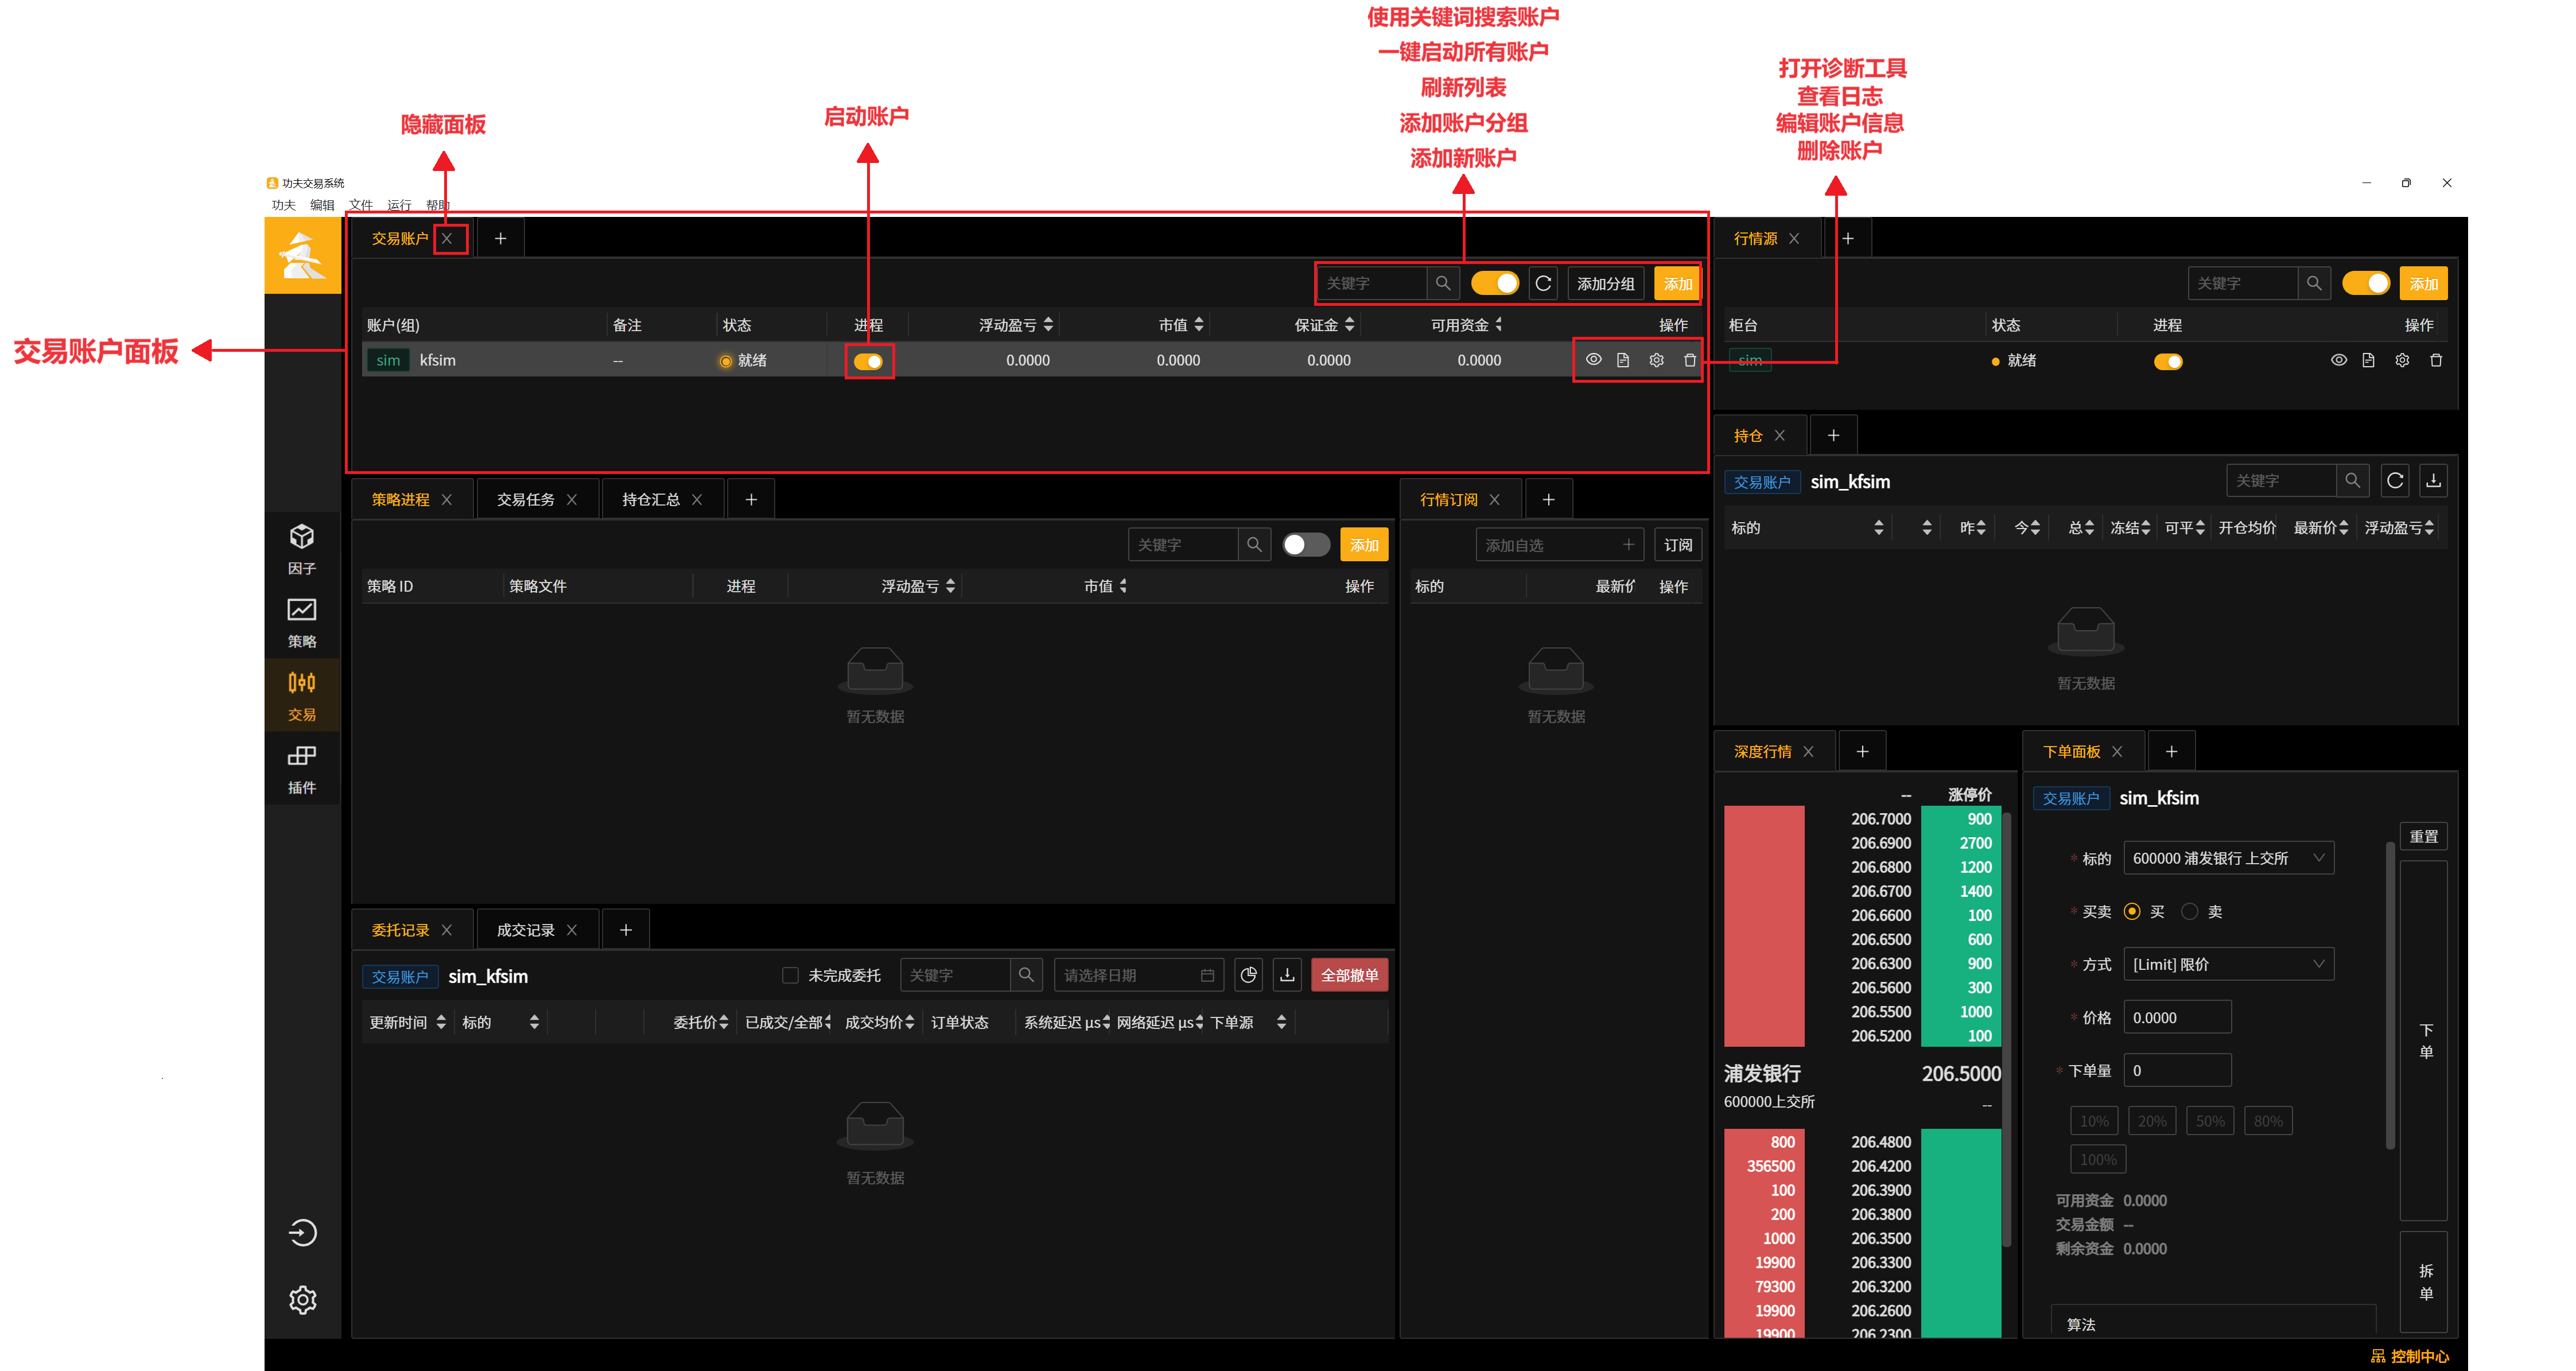Select the 卖 (sell) radio button
Image resolution: width=2576 pixels, height=1371 pixels.
(x=2190, y=911)
